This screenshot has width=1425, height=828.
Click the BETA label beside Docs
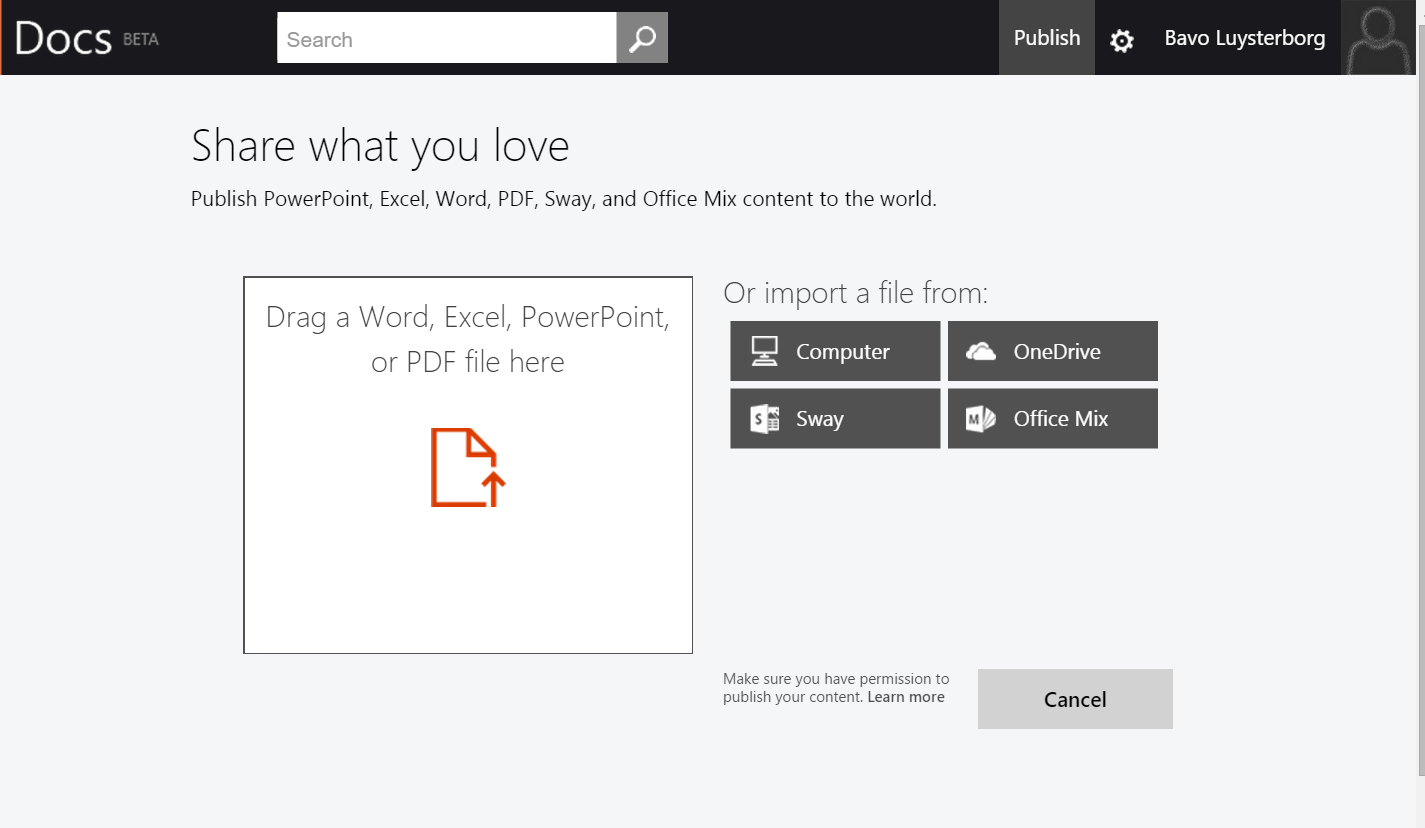pos(141,40)
